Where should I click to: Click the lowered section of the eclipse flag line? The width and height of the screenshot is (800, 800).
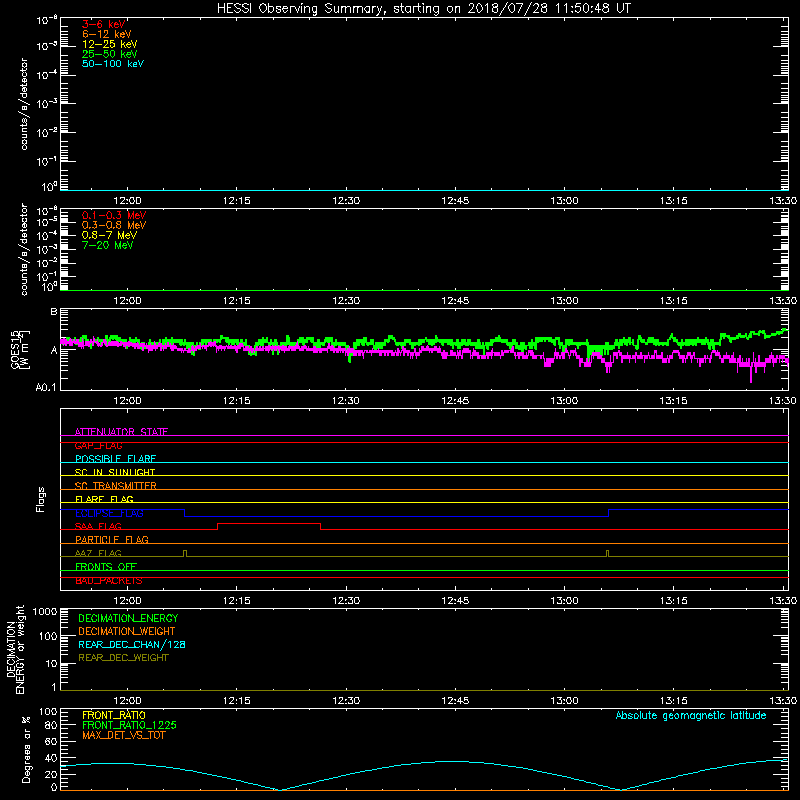click(x=396, y=516)
